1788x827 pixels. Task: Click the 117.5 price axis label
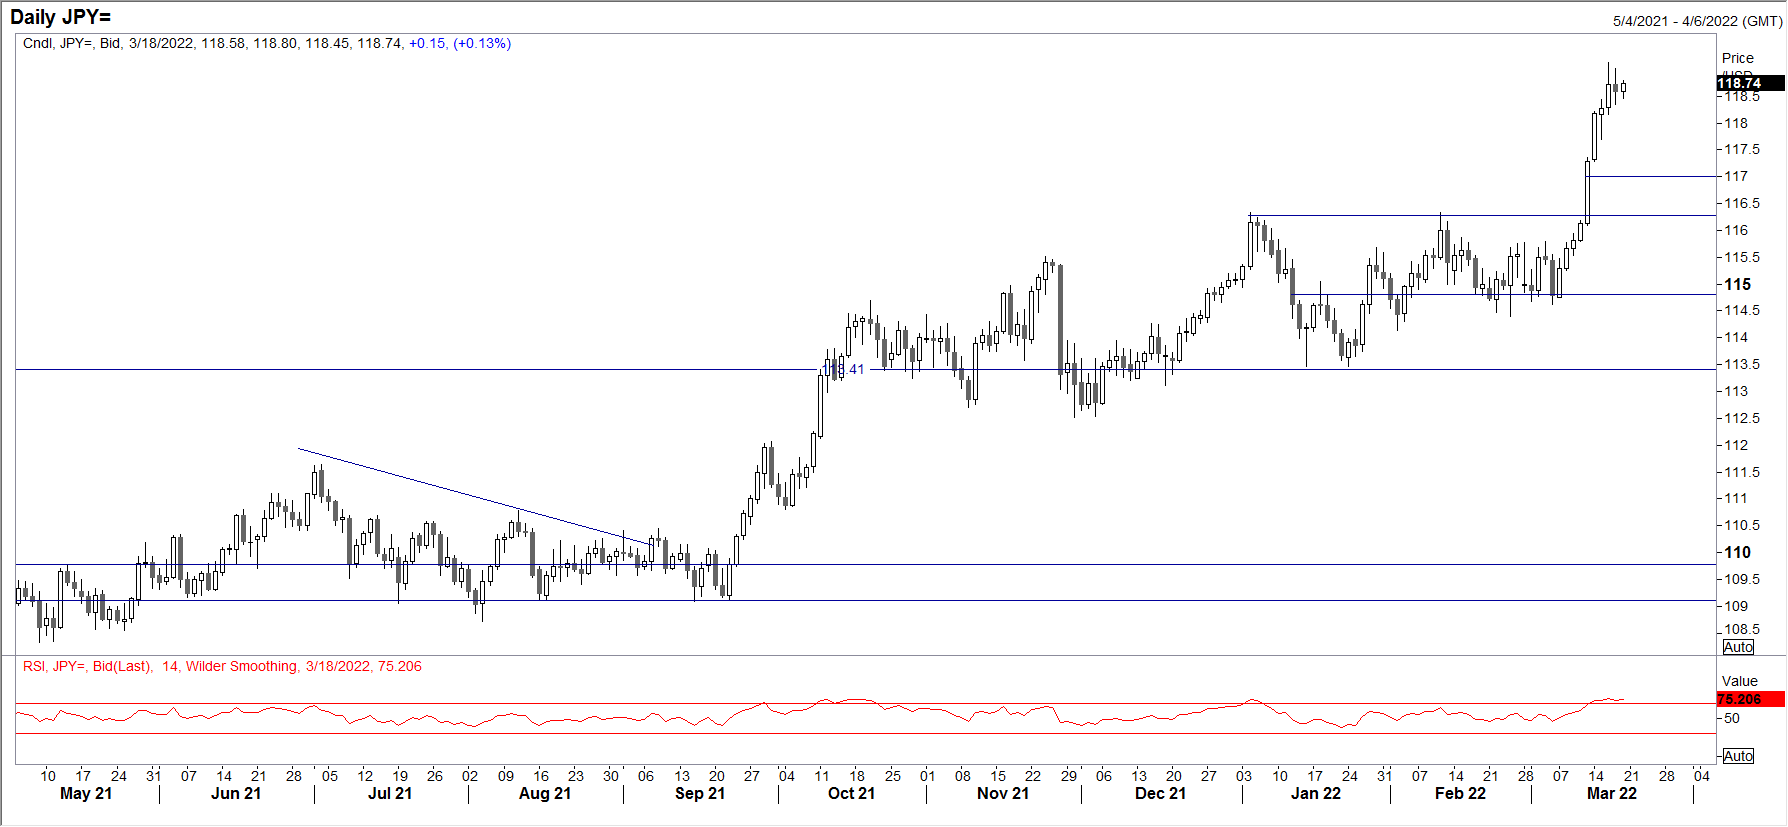(x=1742, y=149)
